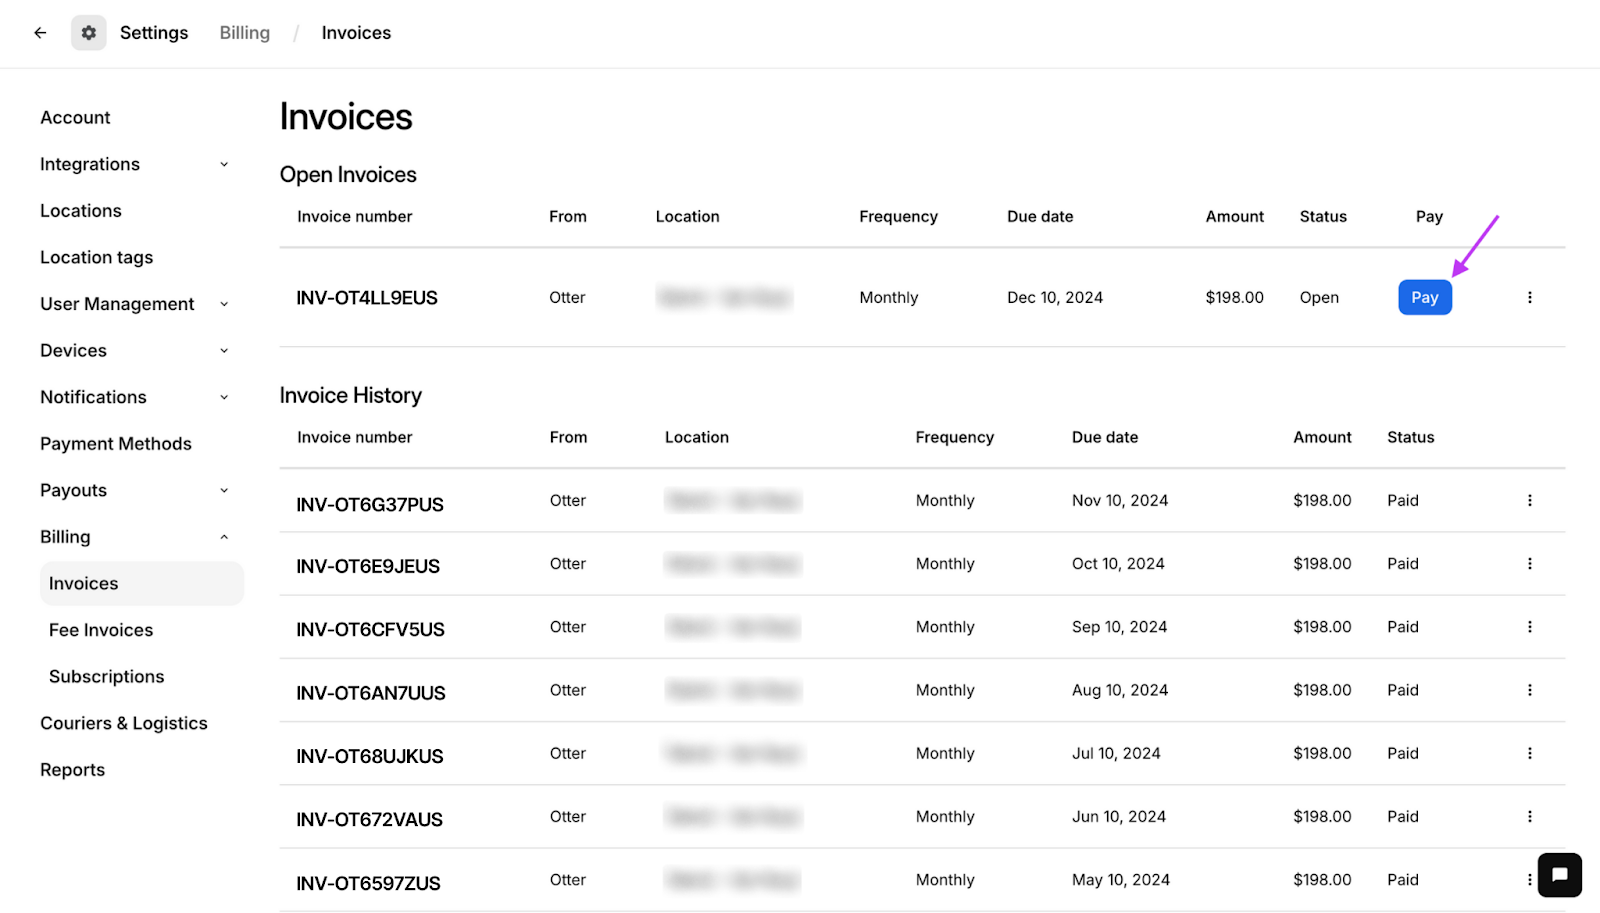Click the Aug 10, 2024 due date
1600x913 pixels.
click(1120, 690)
